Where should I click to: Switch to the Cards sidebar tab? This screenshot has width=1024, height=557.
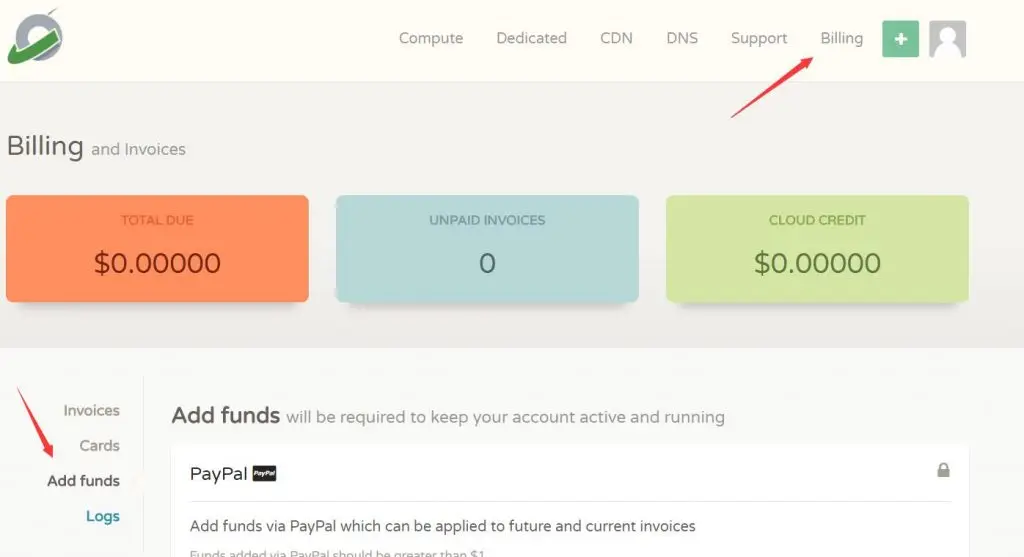[99, 446]
